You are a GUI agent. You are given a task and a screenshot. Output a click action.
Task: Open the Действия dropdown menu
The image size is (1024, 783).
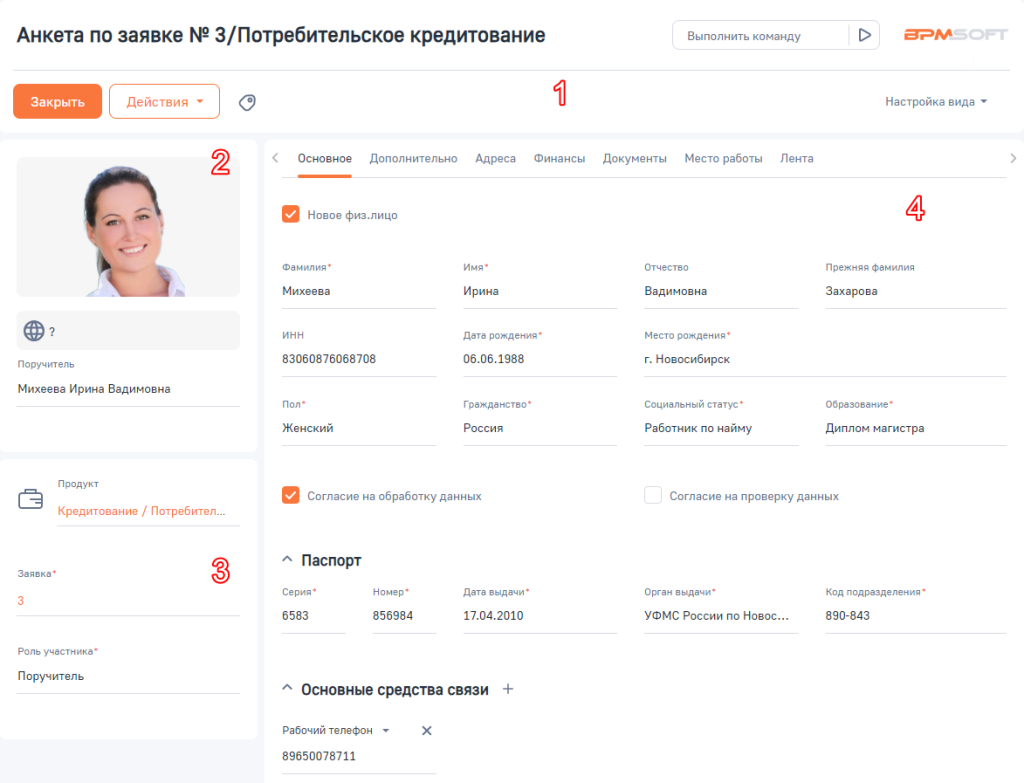click(164, 102)
